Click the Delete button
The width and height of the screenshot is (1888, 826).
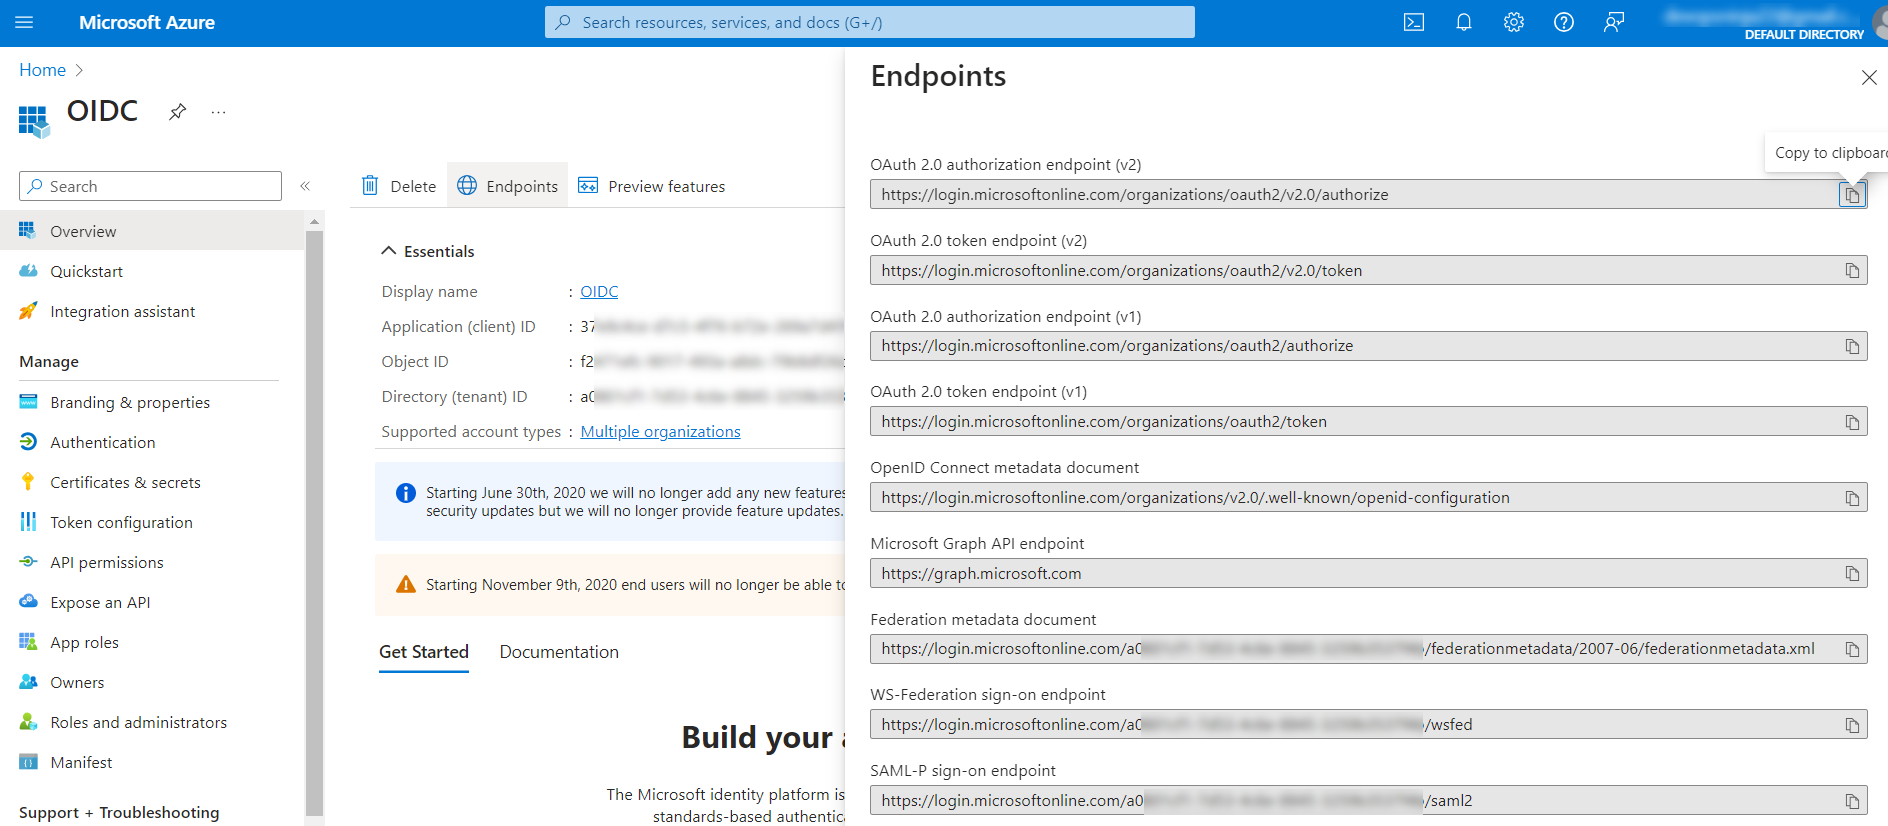(x=399, y=186)
